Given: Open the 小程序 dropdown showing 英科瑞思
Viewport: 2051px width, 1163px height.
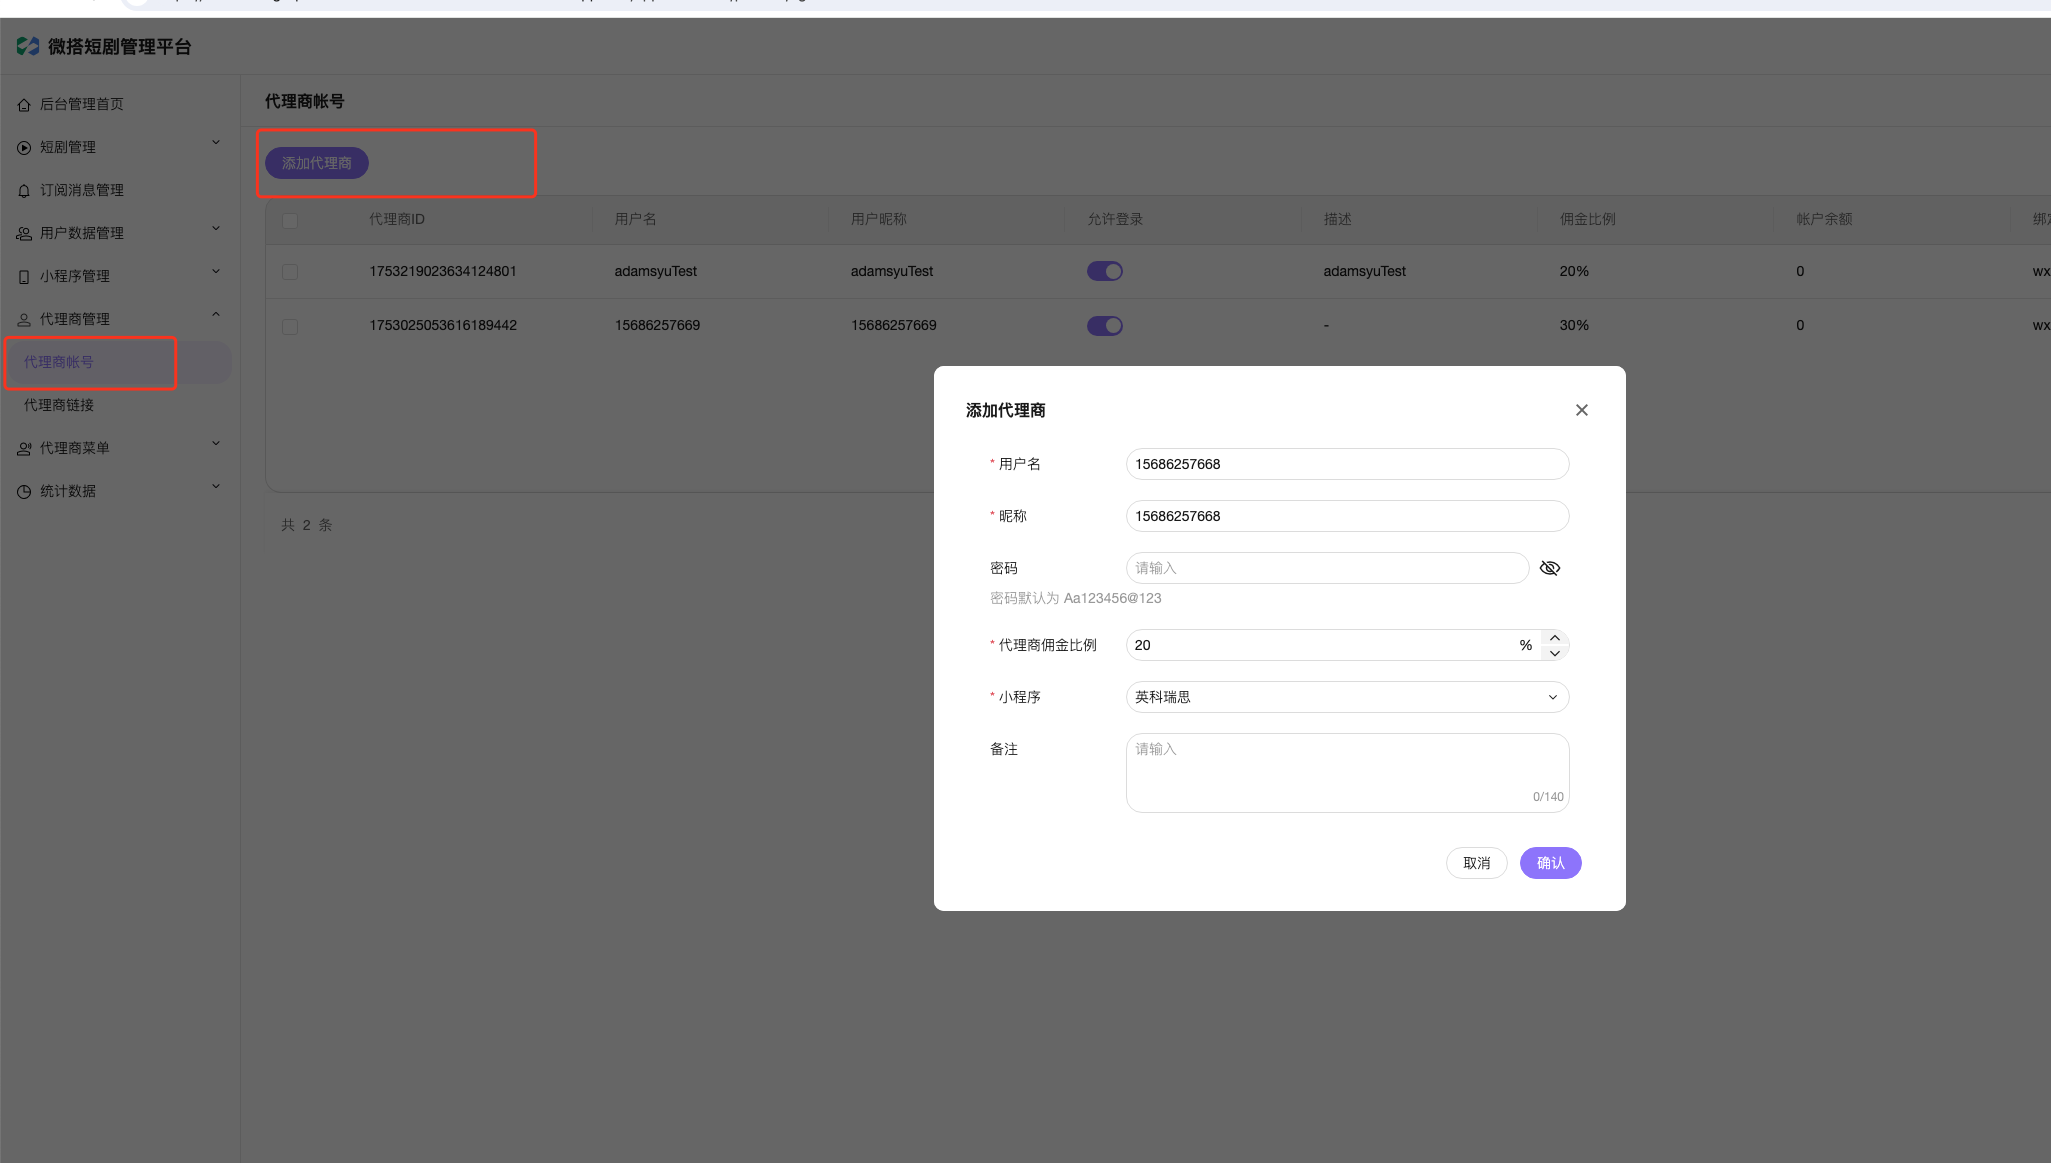Looking at the screenshot, I should coord(1347,697).
